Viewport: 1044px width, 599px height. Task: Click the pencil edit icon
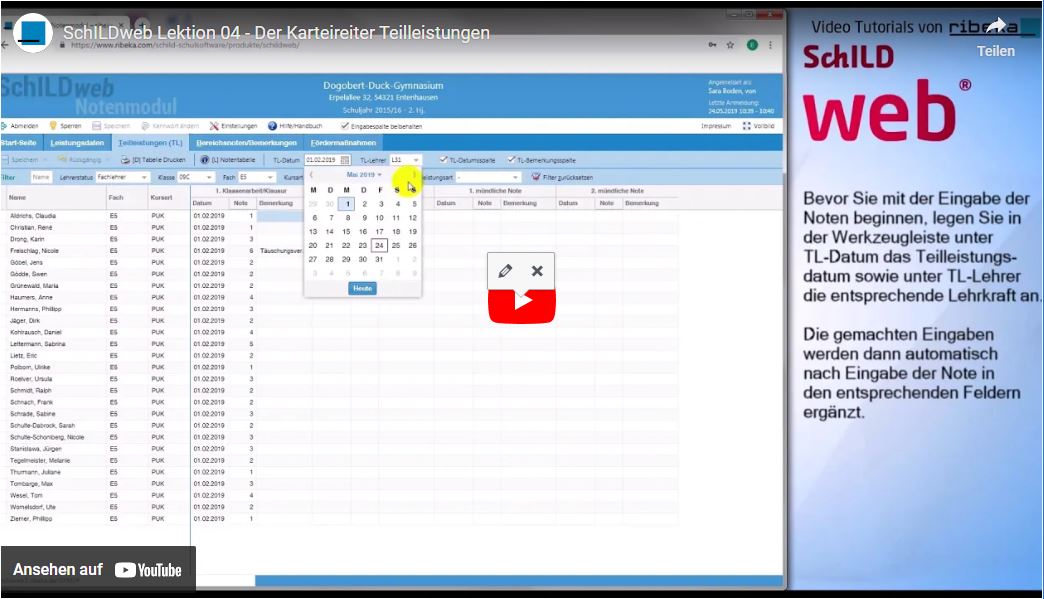[x=505, y=271]
